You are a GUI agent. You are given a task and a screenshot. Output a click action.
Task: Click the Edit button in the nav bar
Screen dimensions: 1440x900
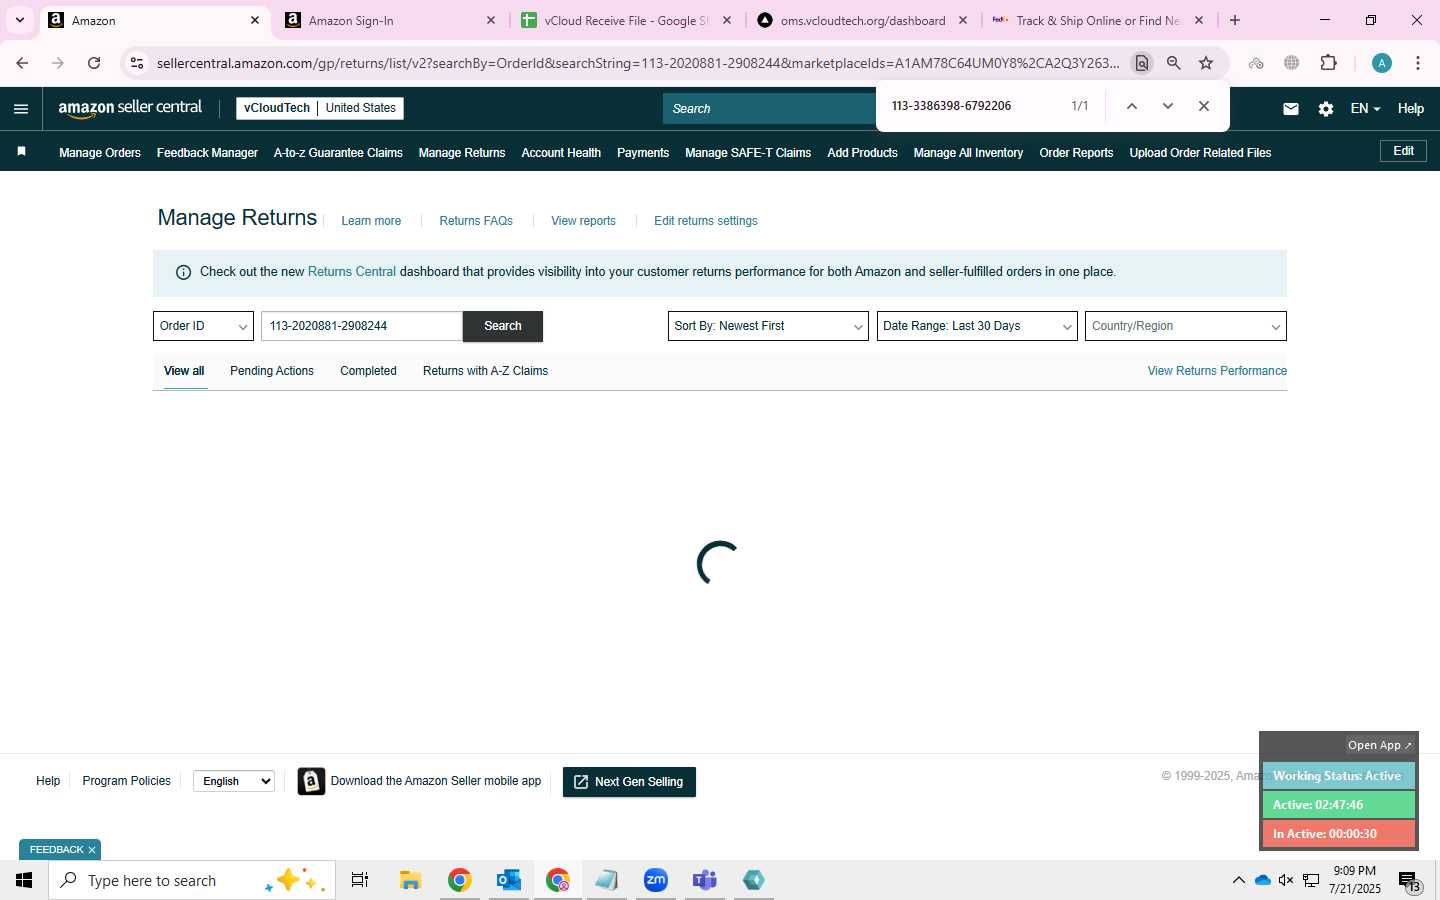pos(1404,151)
